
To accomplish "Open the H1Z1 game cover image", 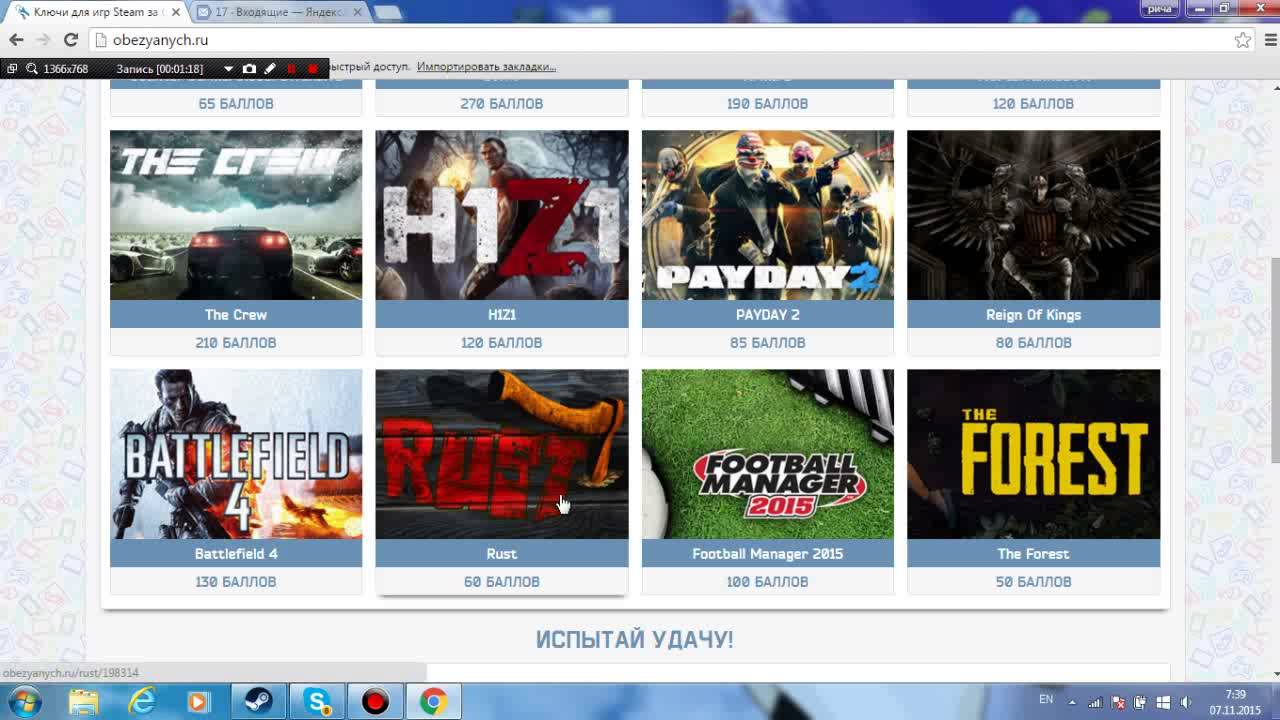I will pyautogui.click(x=502, y=215).
